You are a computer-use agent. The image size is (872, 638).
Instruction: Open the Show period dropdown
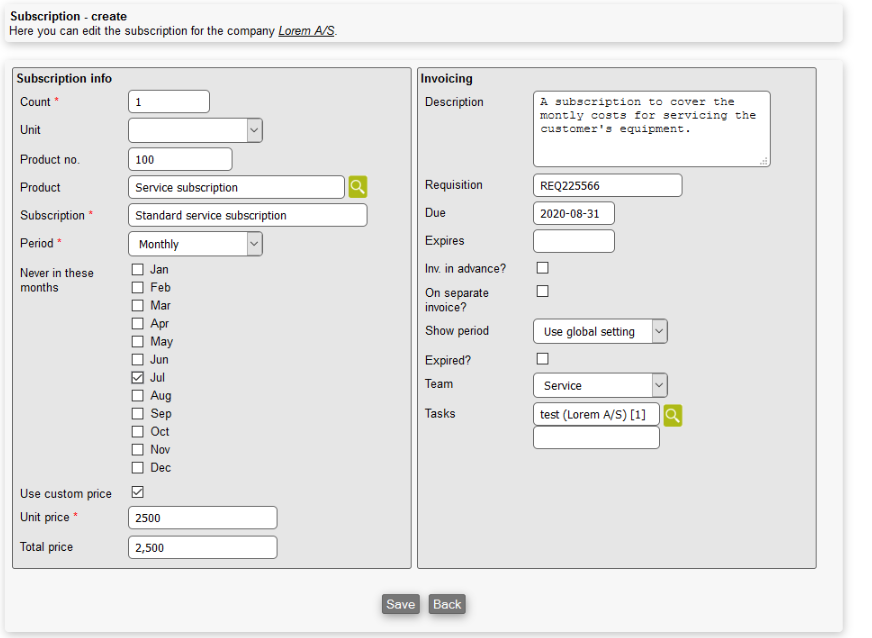(x=600, y=331)
